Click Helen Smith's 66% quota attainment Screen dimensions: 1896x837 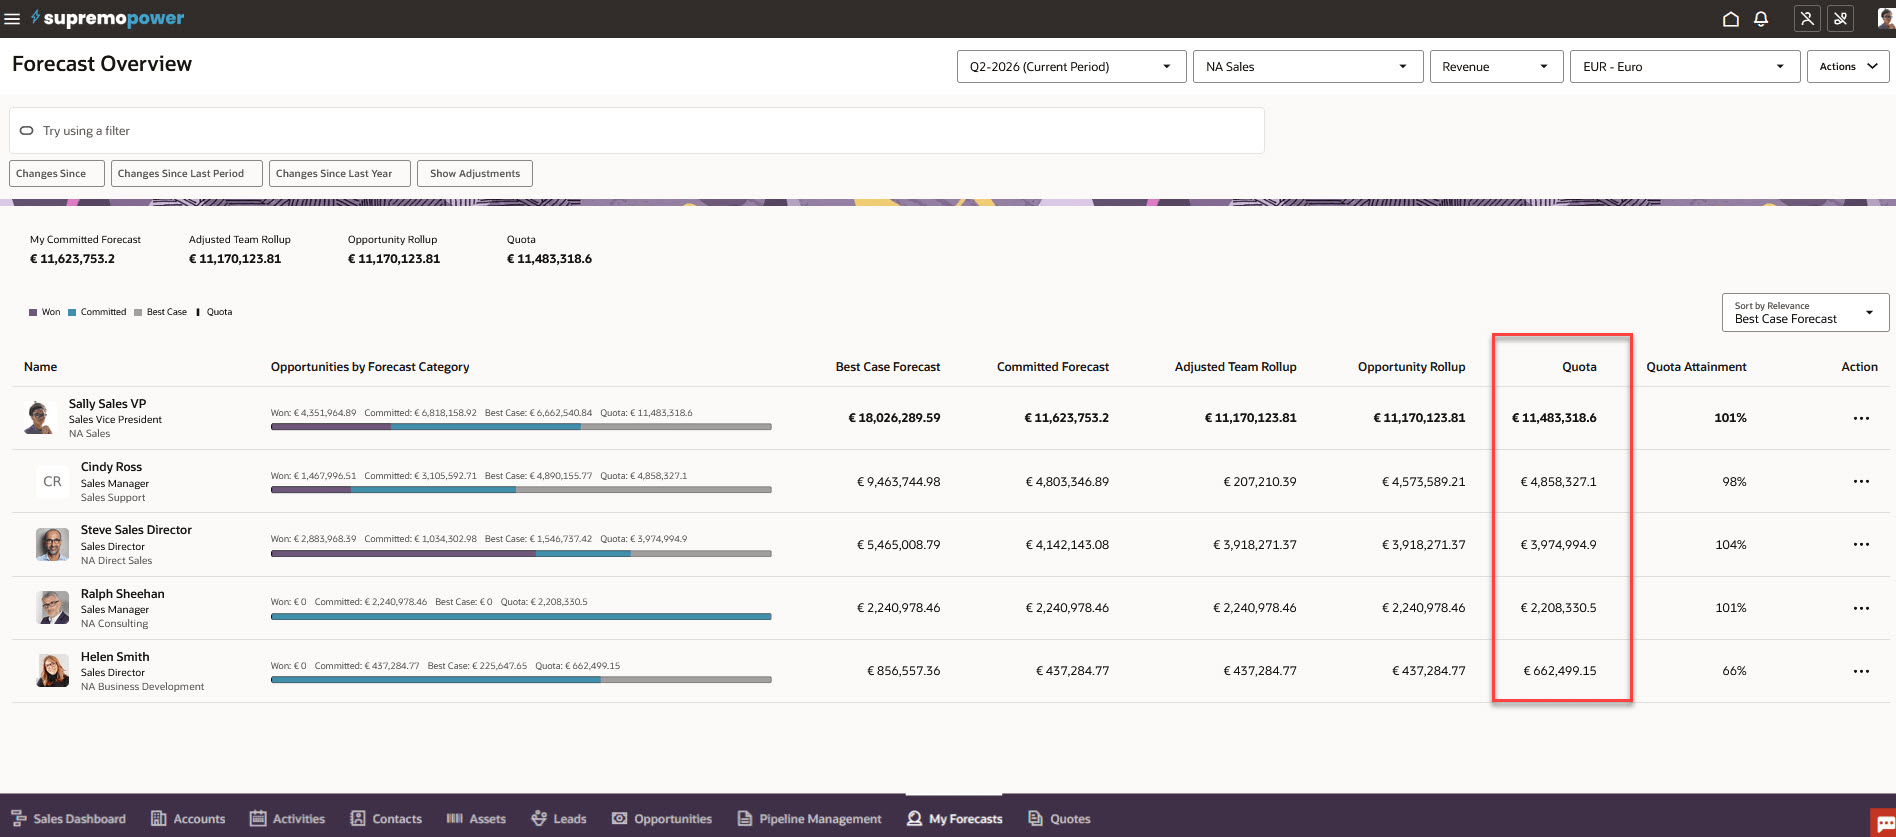point(1734,671)
